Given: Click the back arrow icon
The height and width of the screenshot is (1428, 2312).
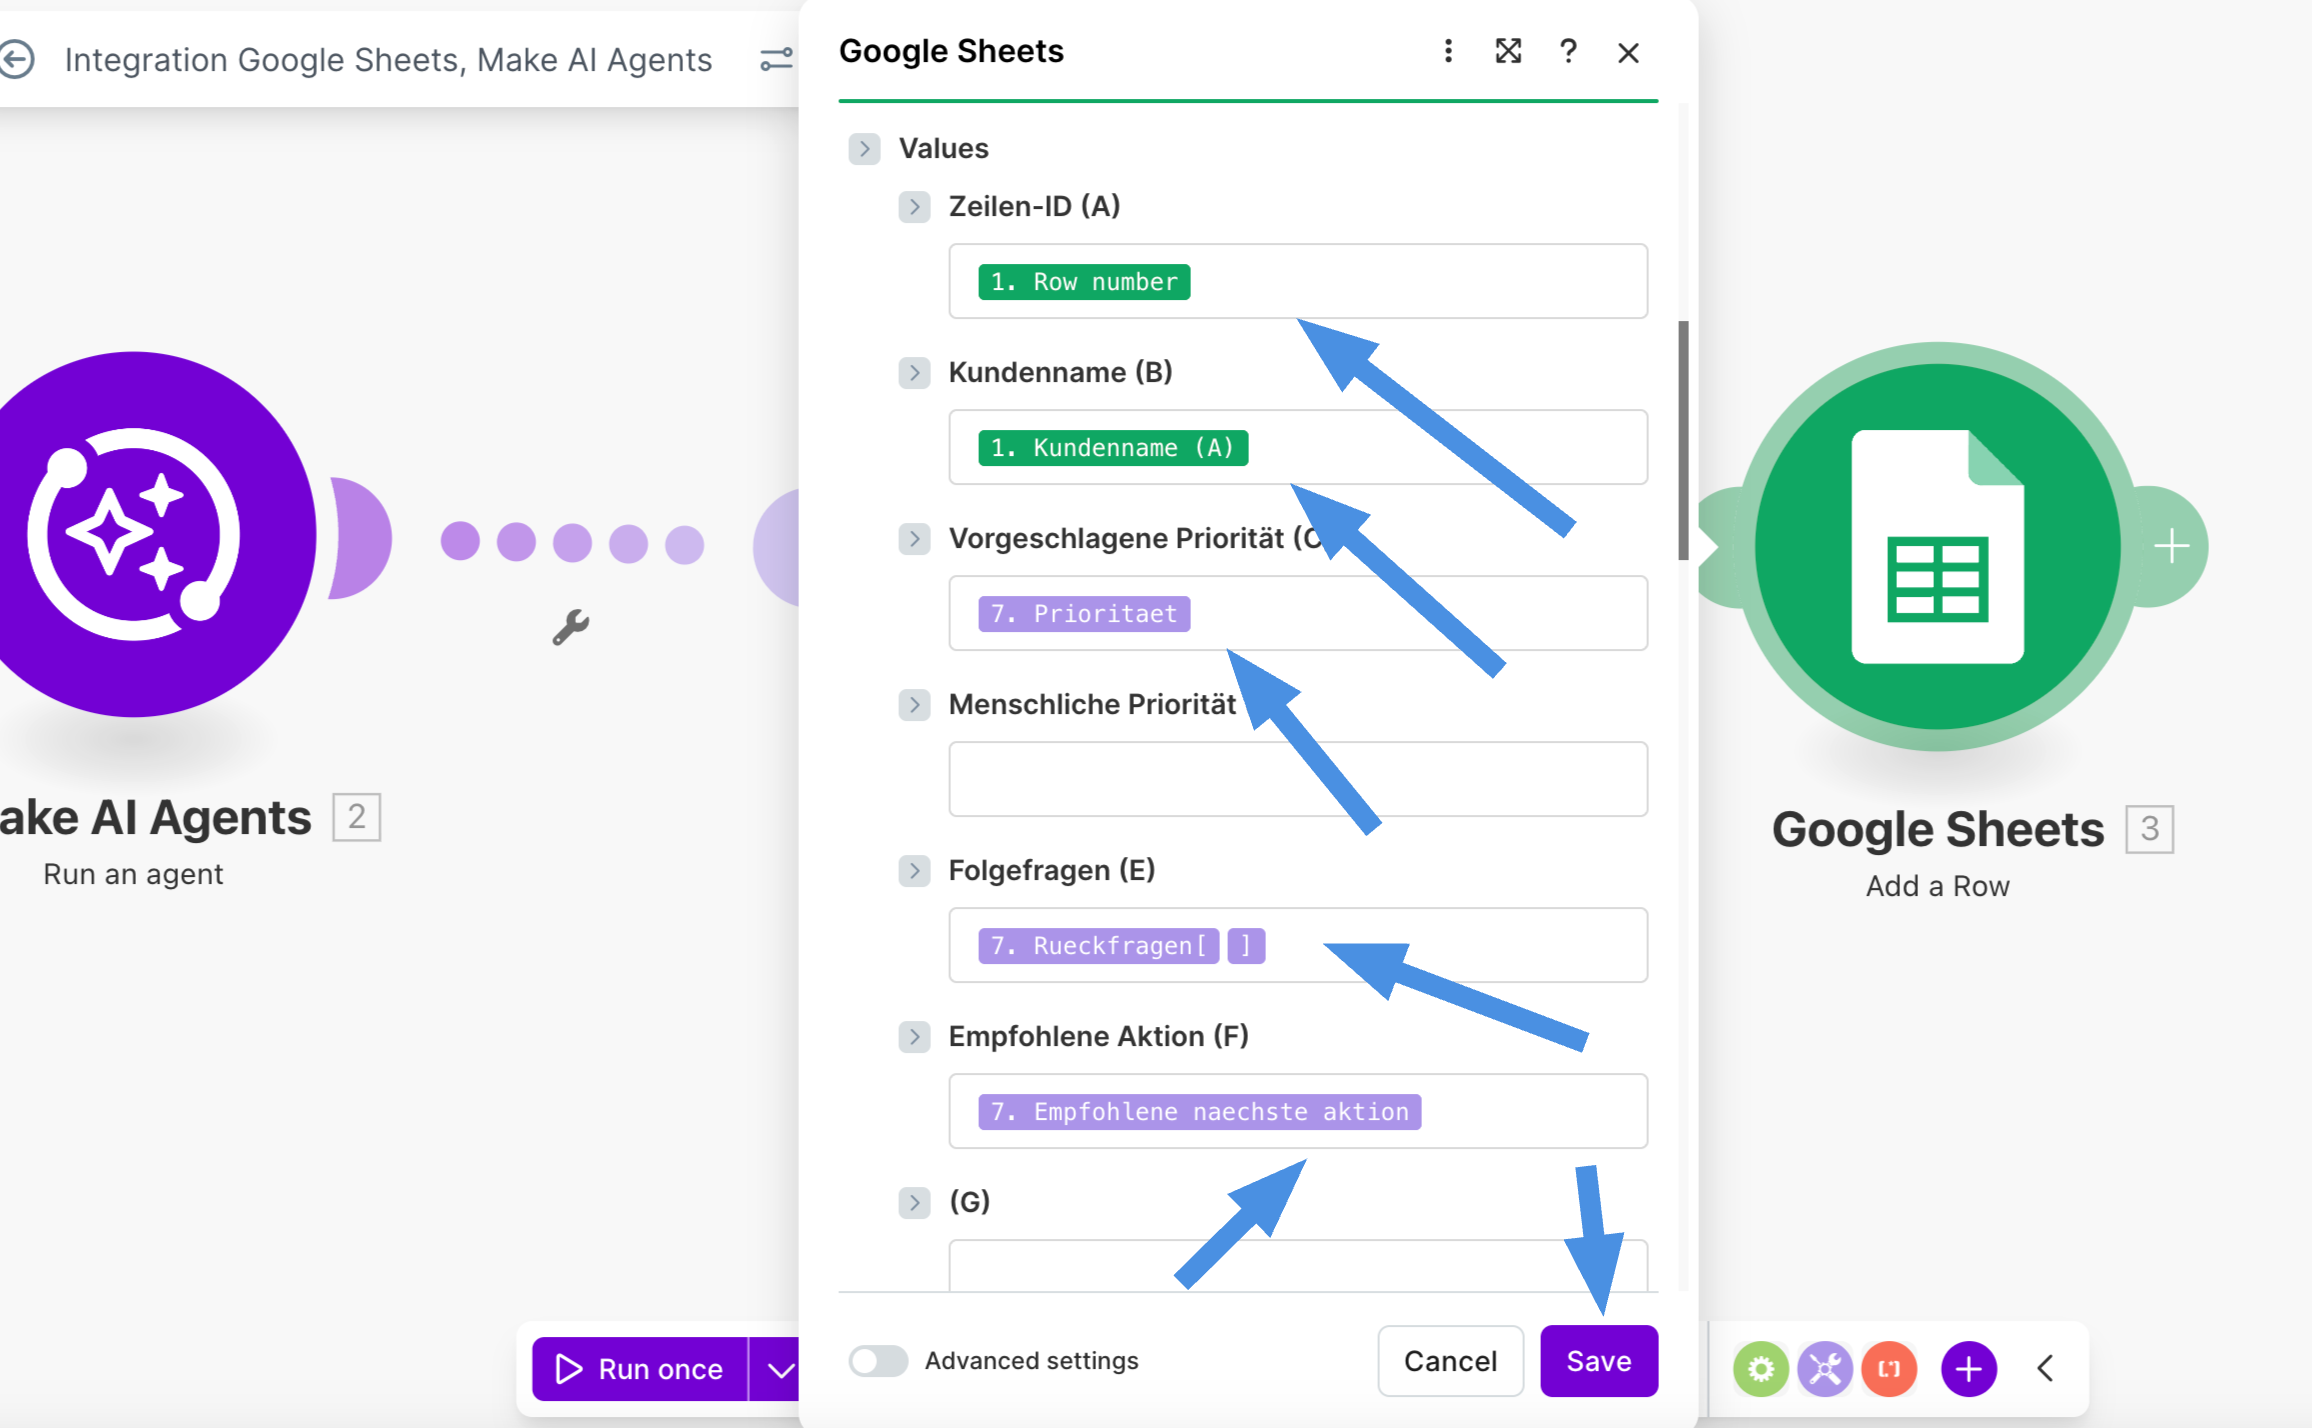Looking at the screenshot, I should tap(18, 59).
